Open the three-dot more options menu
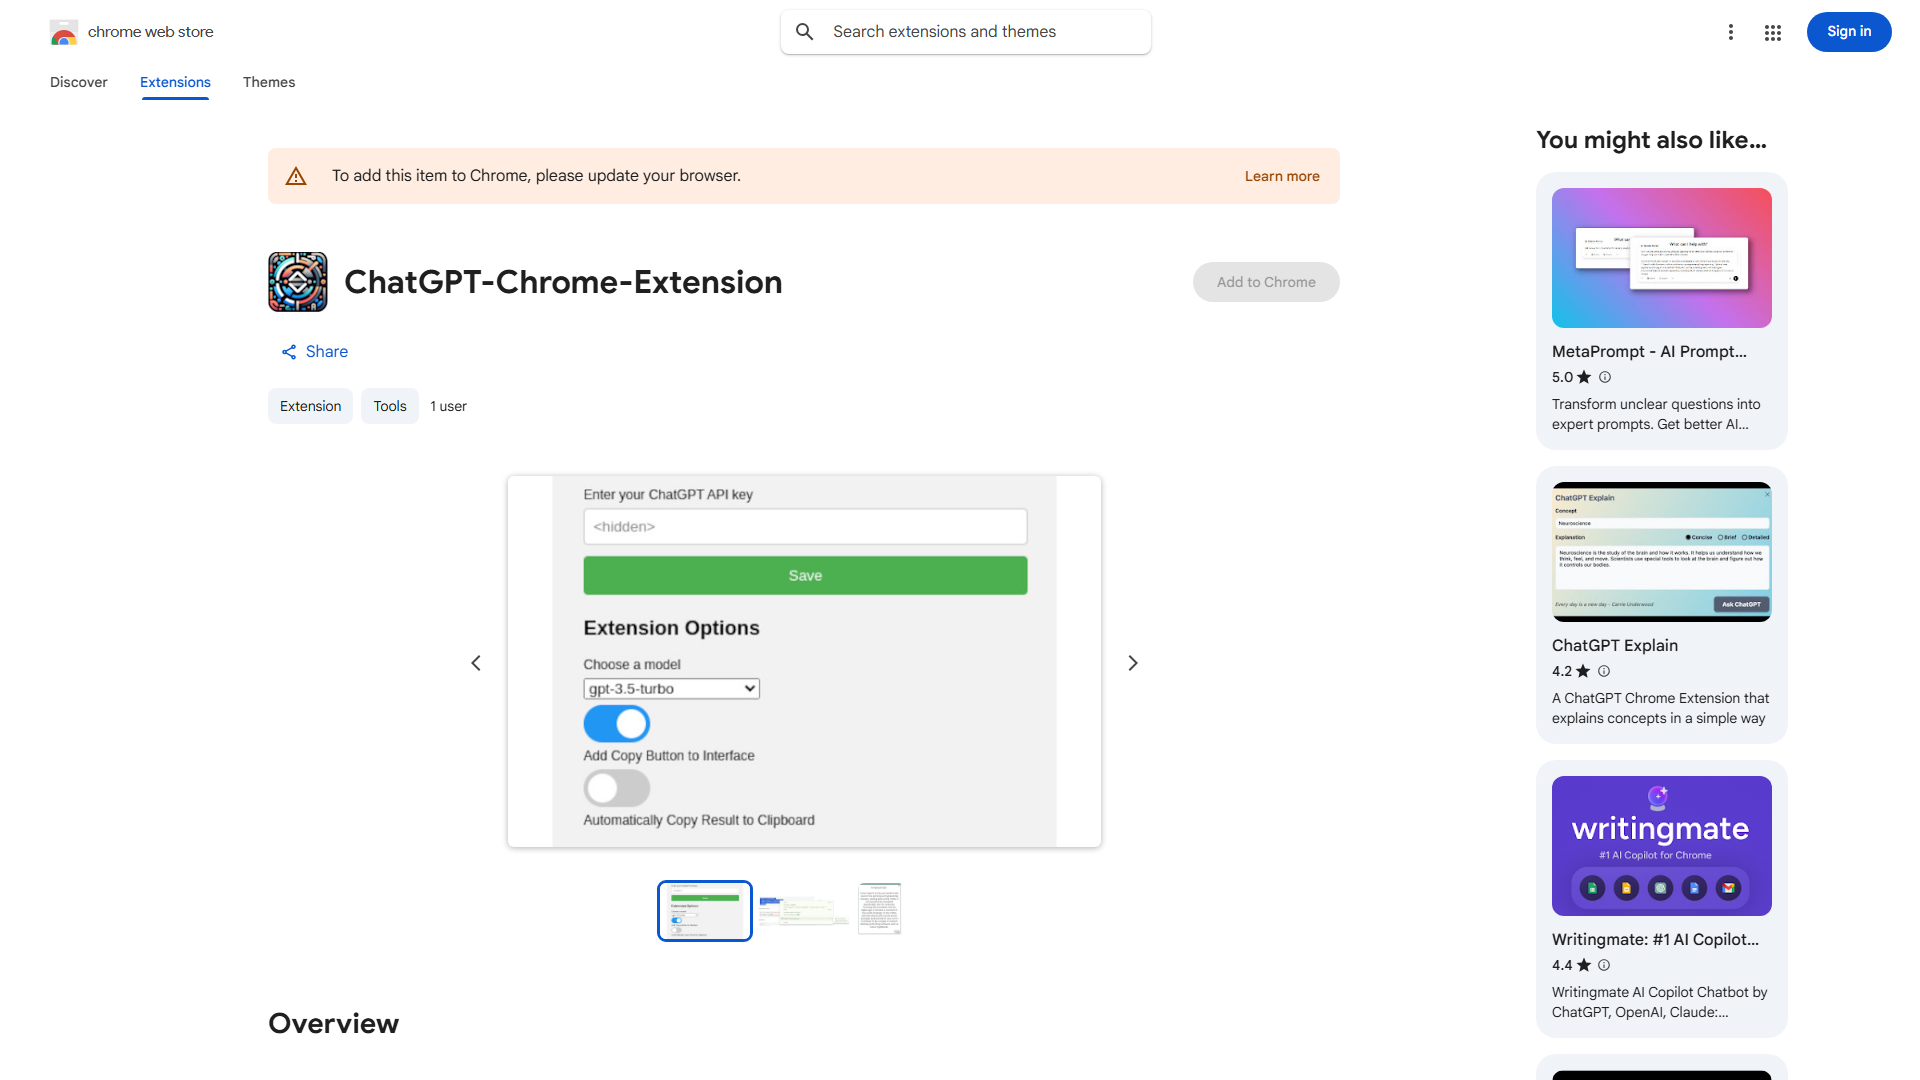Viewport: 1920px width, 1080px height. (x=1731, y=31)
